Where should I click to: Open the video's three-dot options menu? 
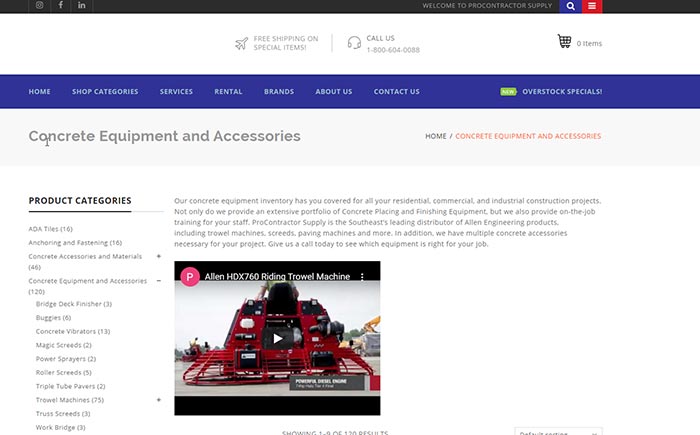tap(362, 277)
